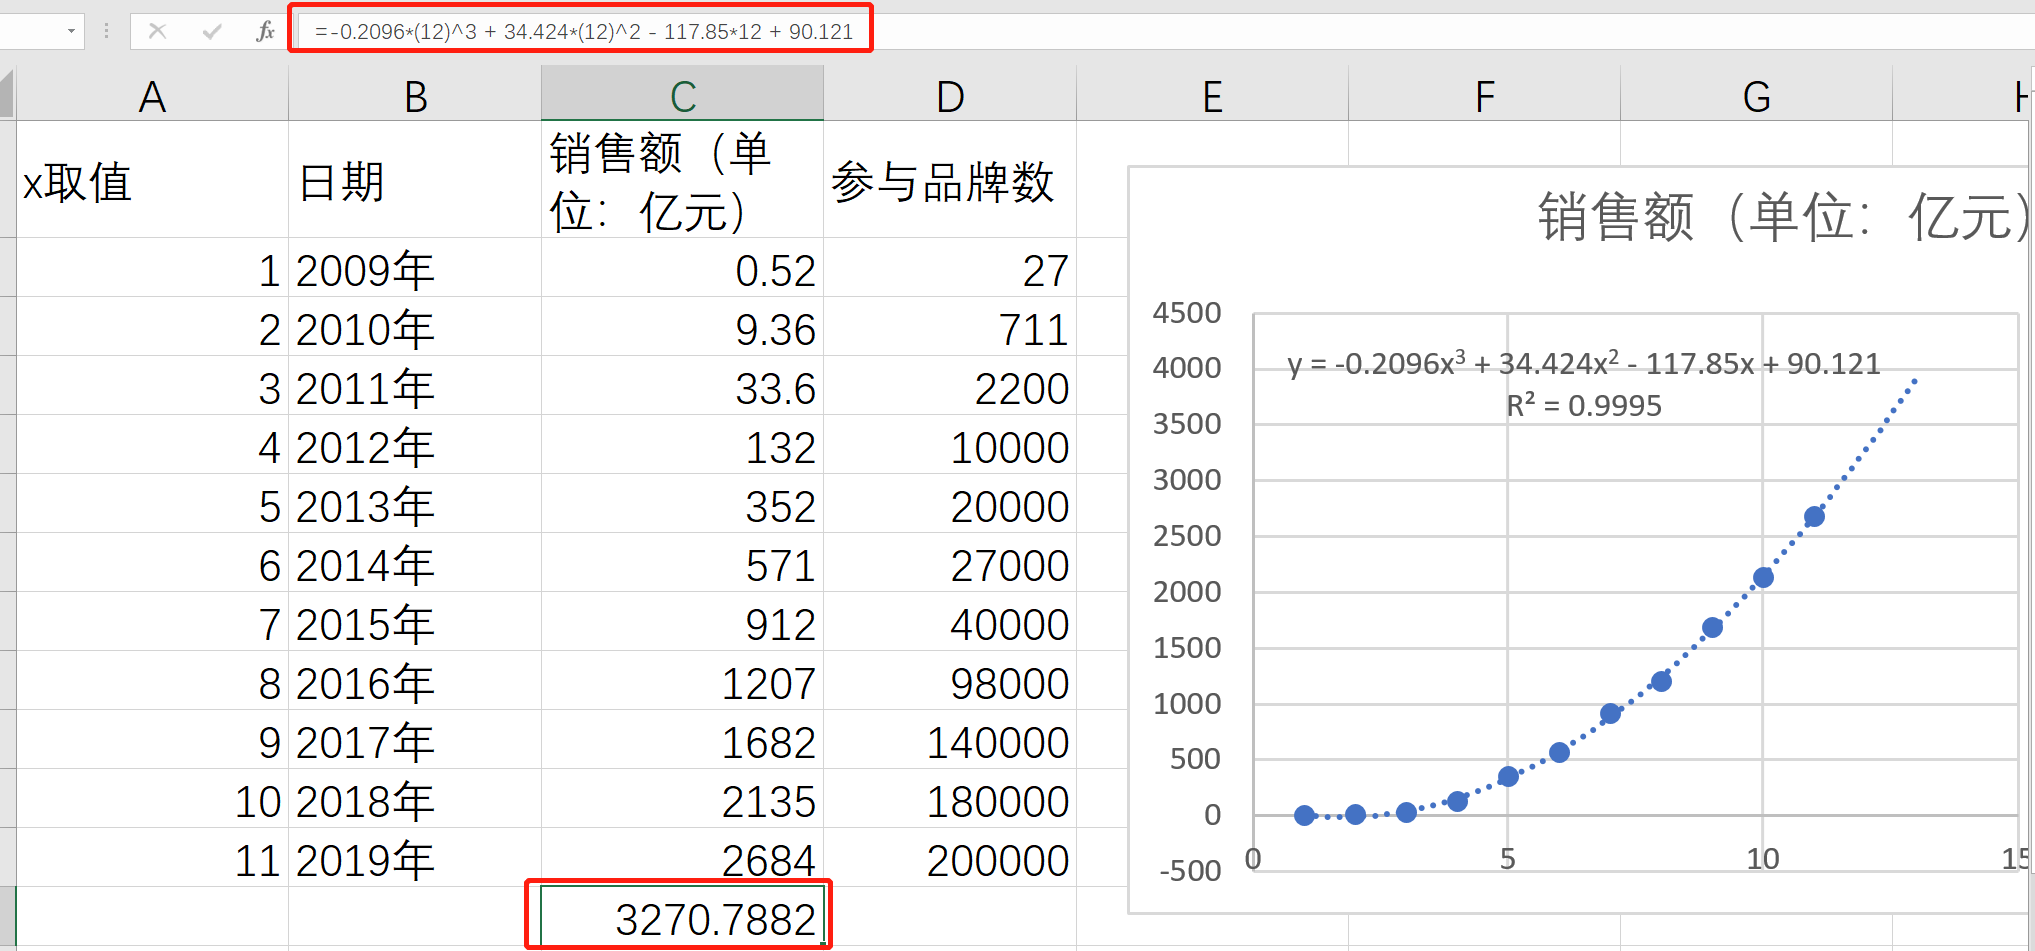
Task: Select the "参与品牌数" header cell
Action: coord(950,180)
